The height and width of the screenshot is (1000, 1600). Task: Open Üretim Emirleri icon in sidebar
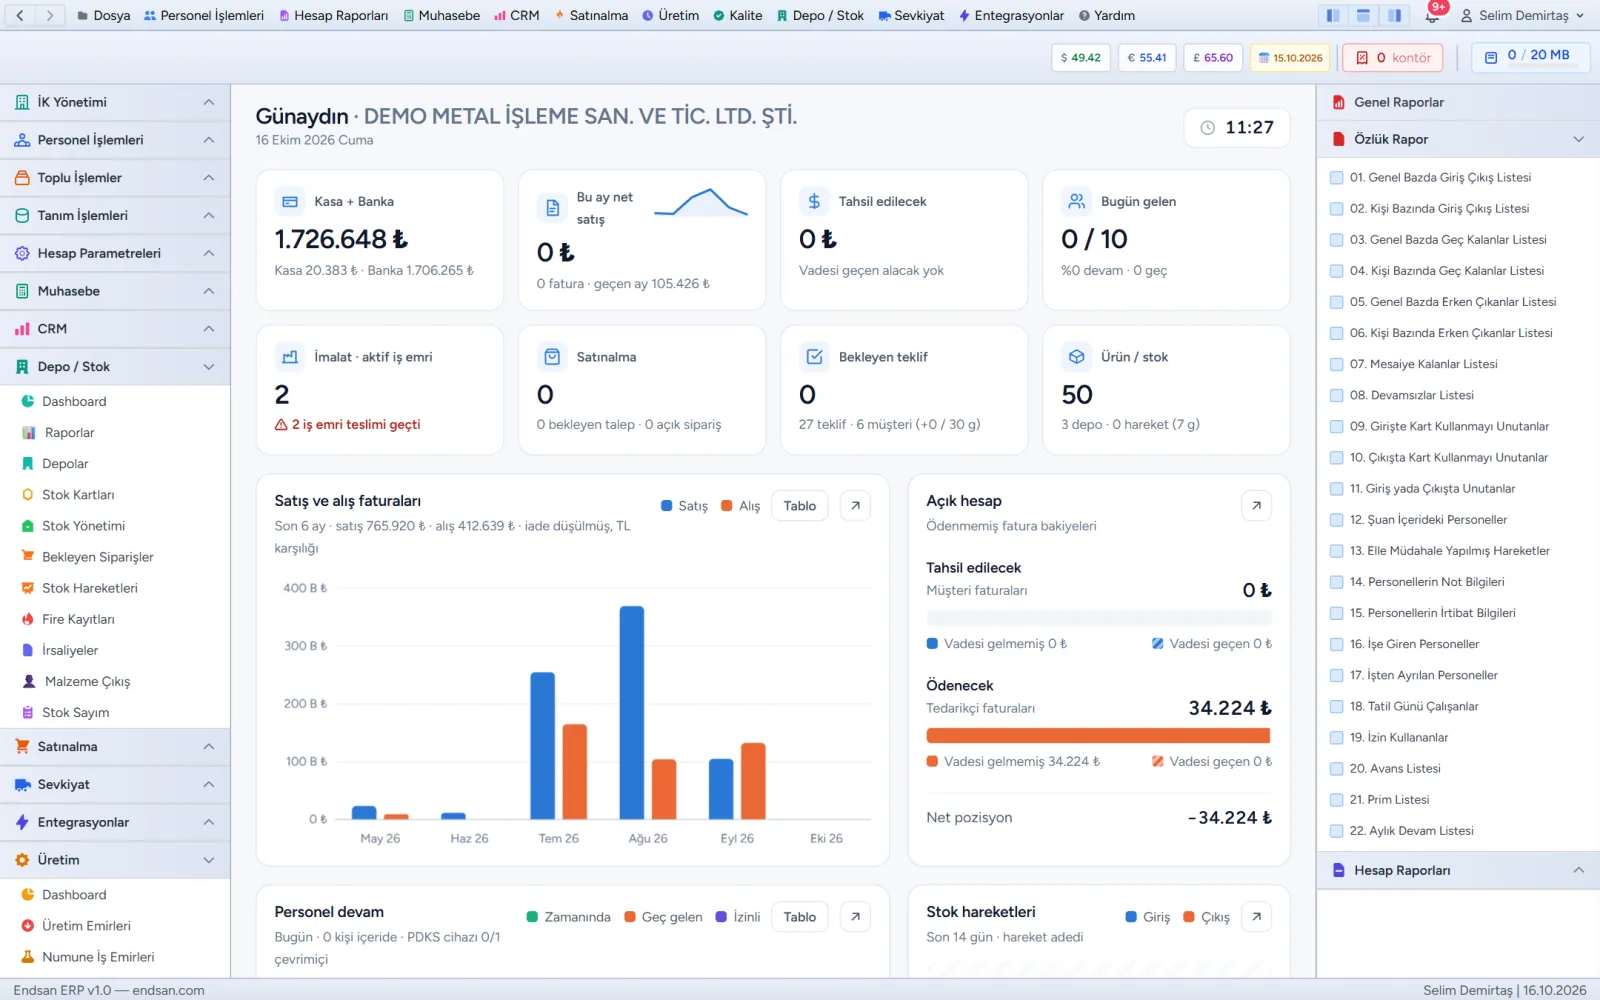tap(28, 926)
